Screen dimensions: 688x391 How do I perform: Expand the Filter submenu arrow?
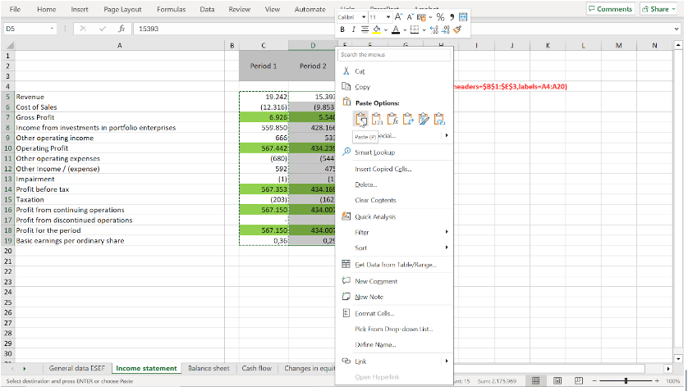446,232
